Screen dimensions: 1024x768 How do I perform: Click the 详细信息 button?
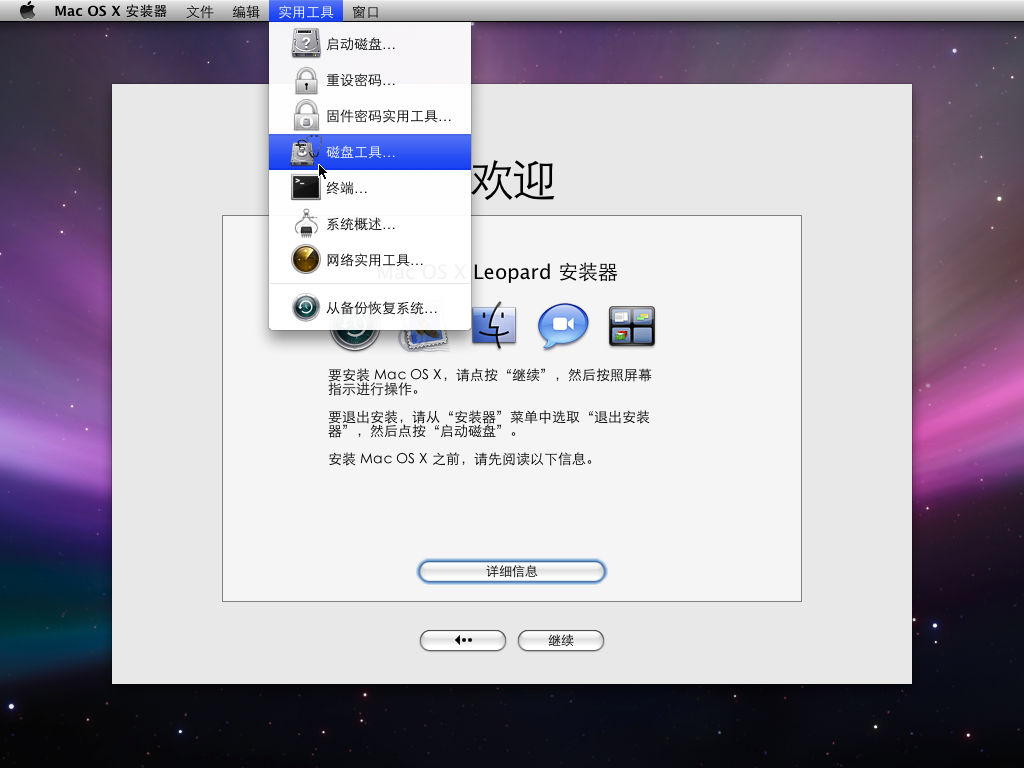[x=512, y=571]
